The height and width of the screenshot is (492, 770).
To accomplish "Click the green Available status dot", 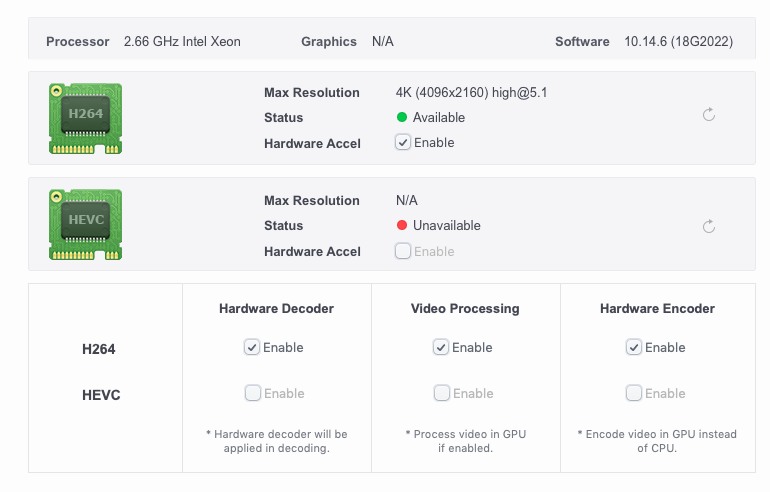I will coord(402,117).
